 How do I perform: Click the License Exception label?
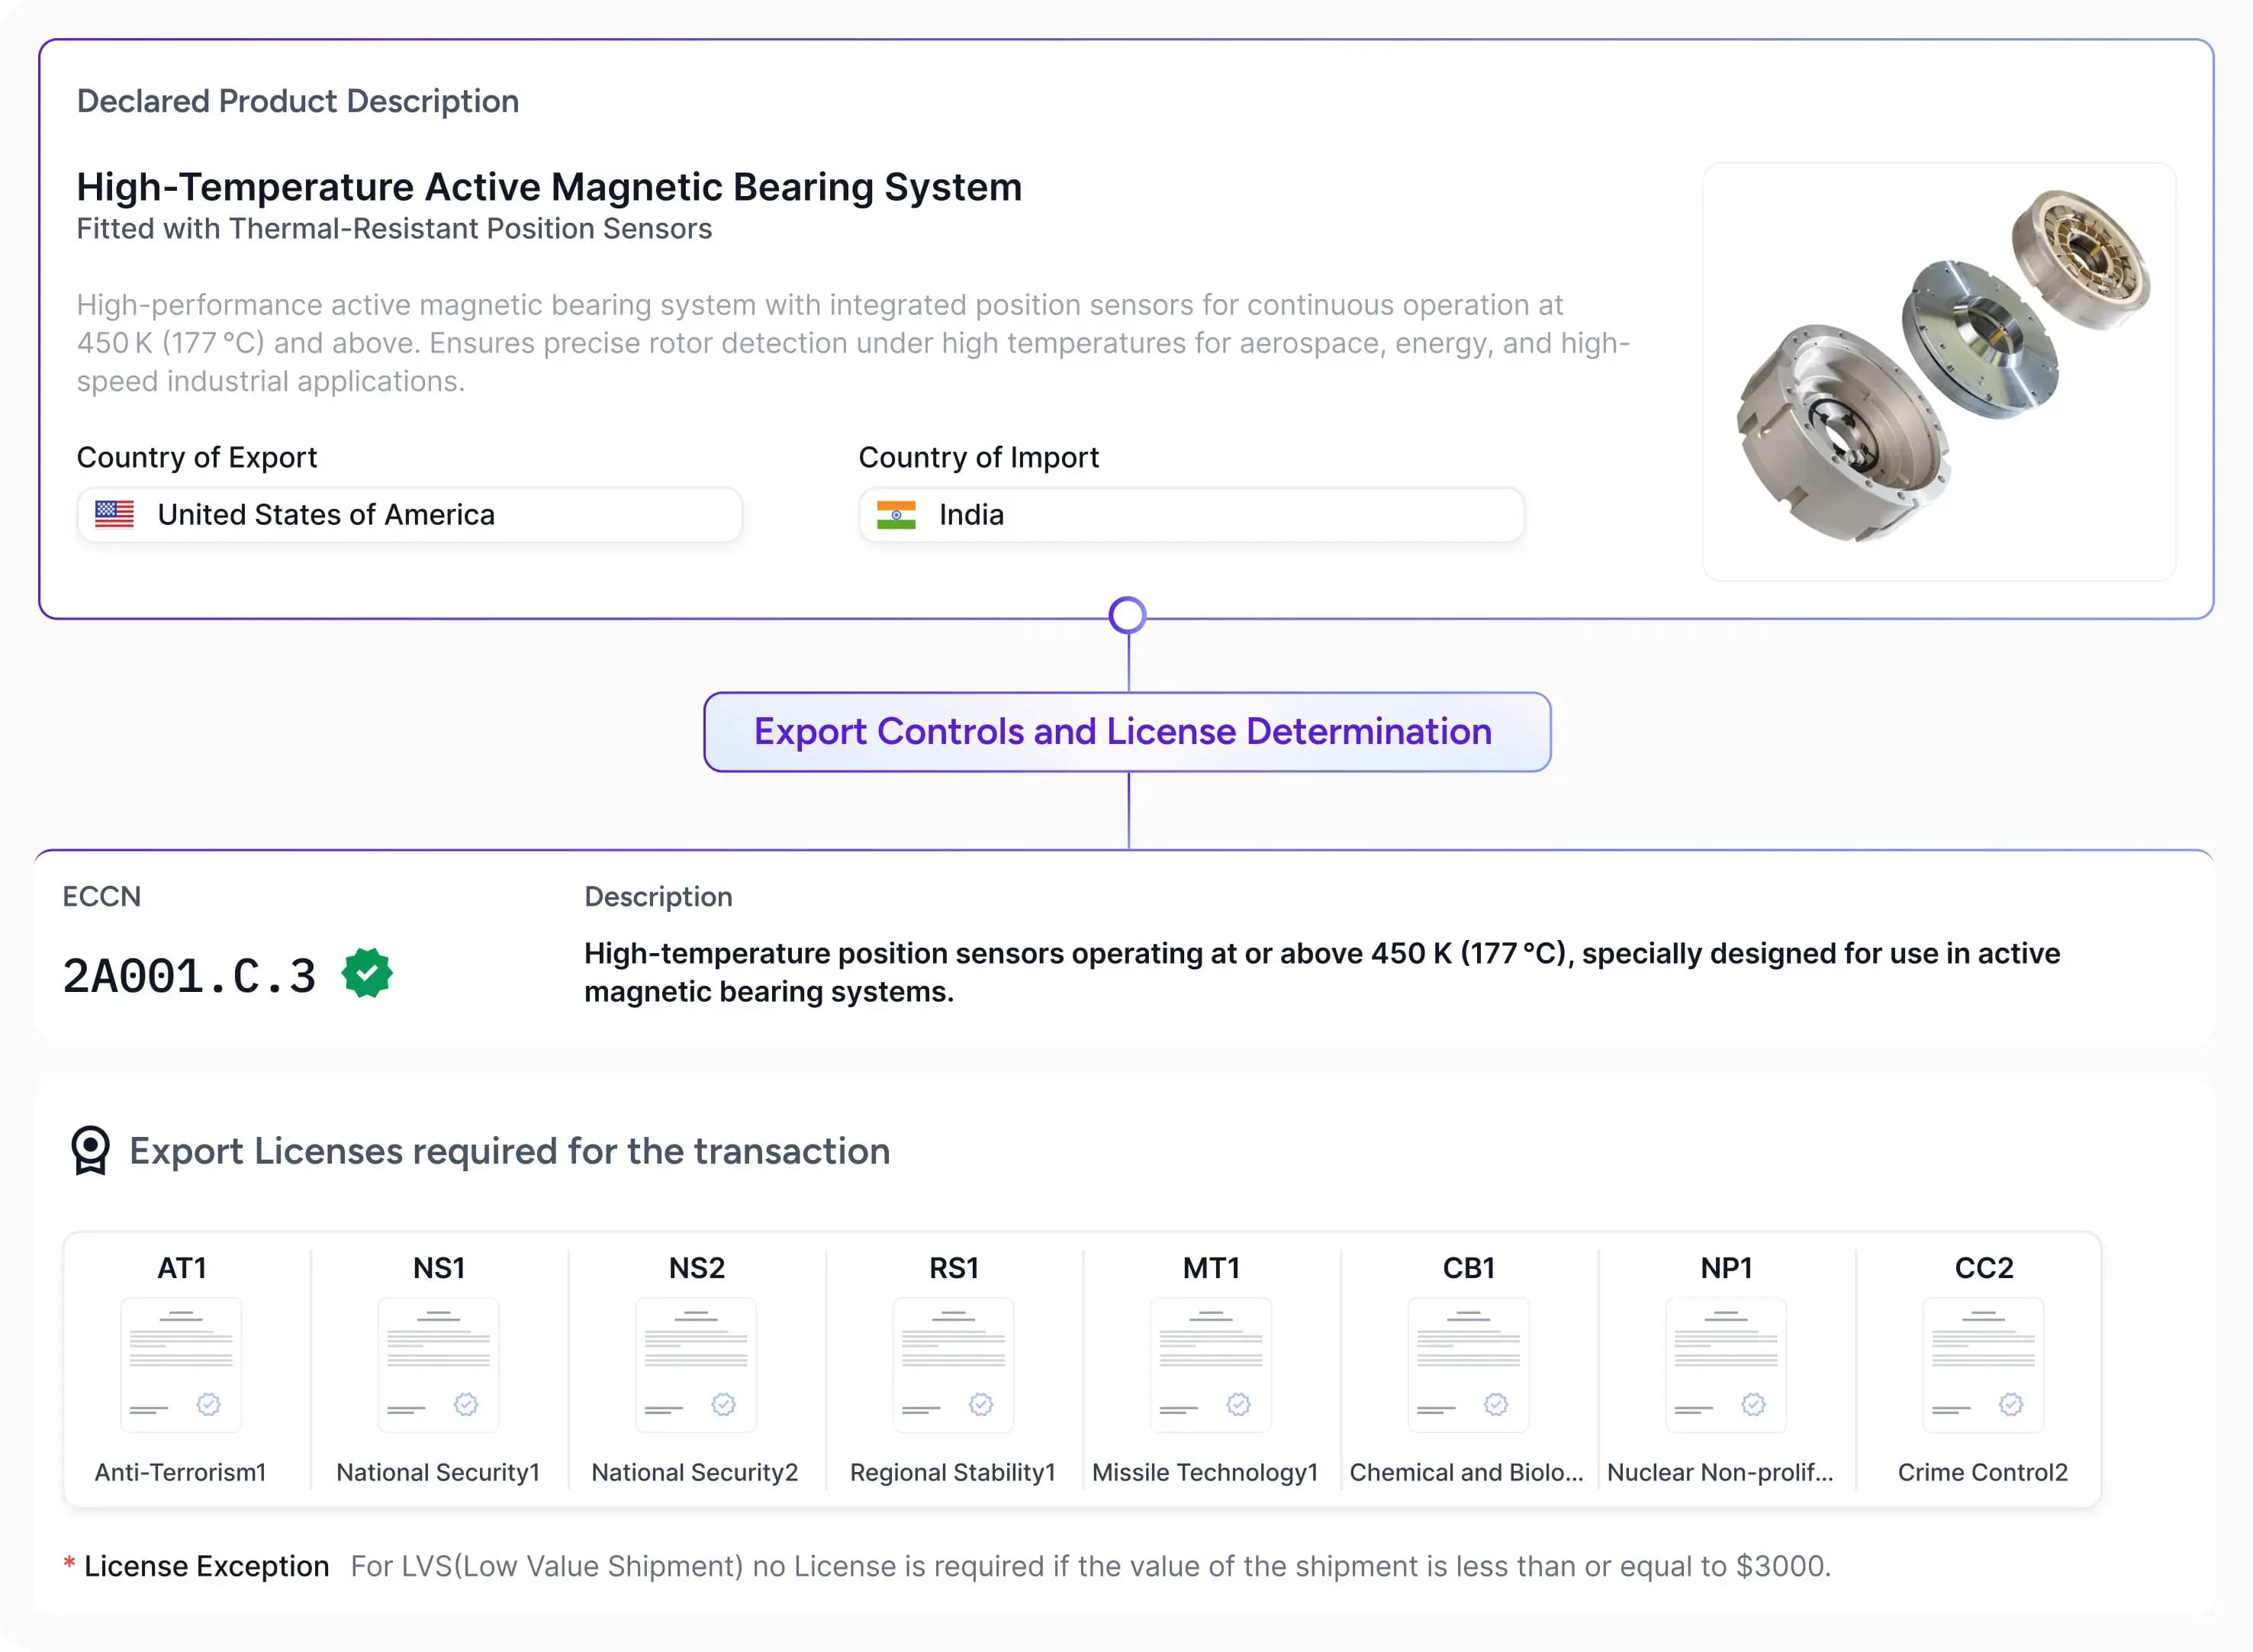206,1566
